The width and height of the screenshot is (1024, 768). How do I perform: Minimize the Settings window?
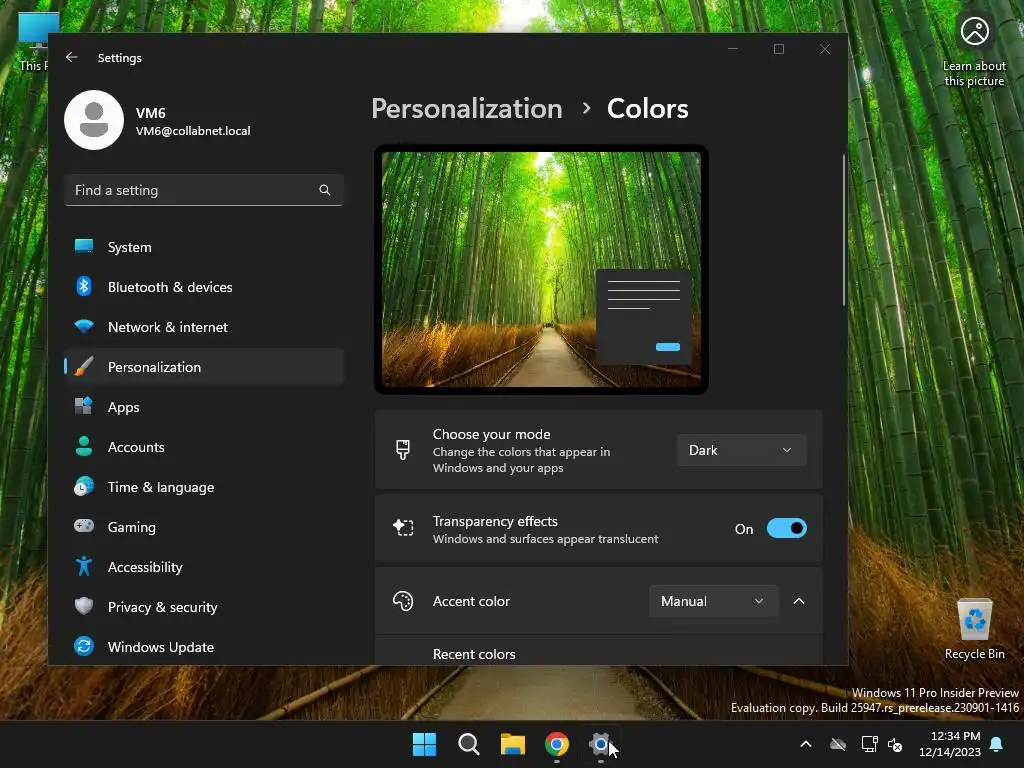[x=733, y=49]
